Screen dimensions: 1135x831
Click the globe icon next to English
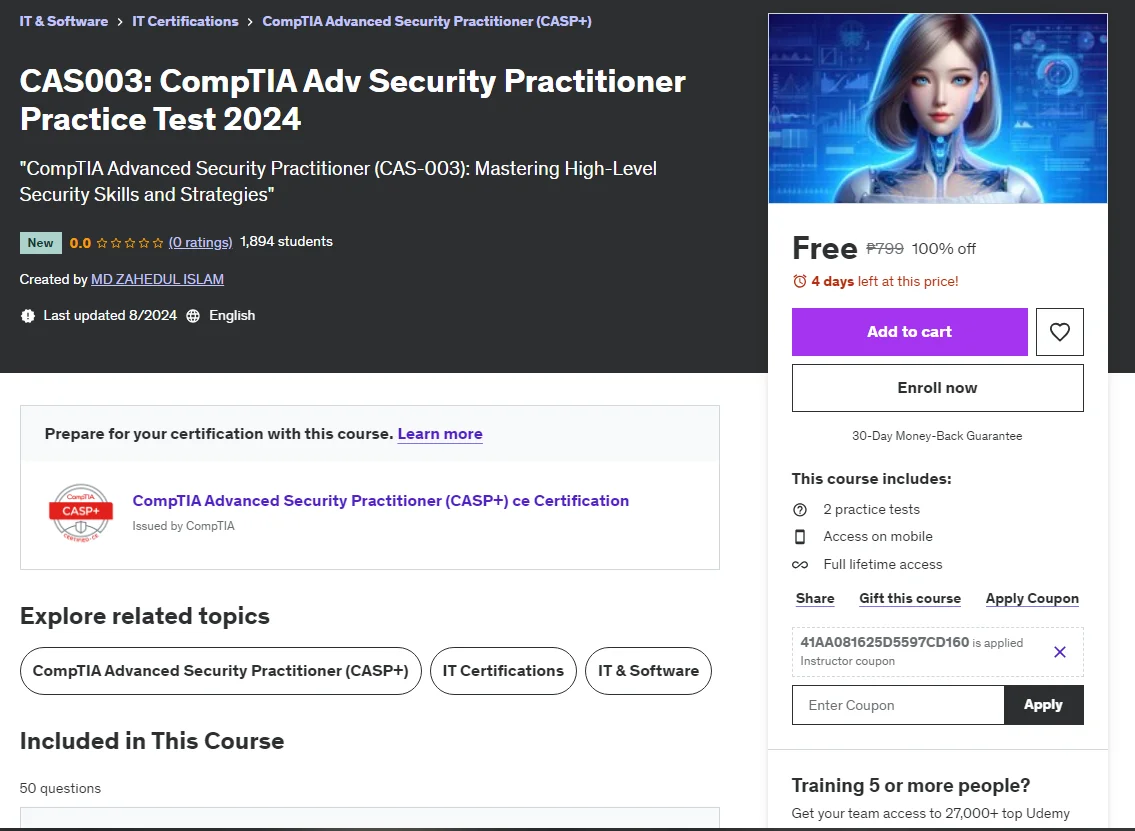[193, 316]
